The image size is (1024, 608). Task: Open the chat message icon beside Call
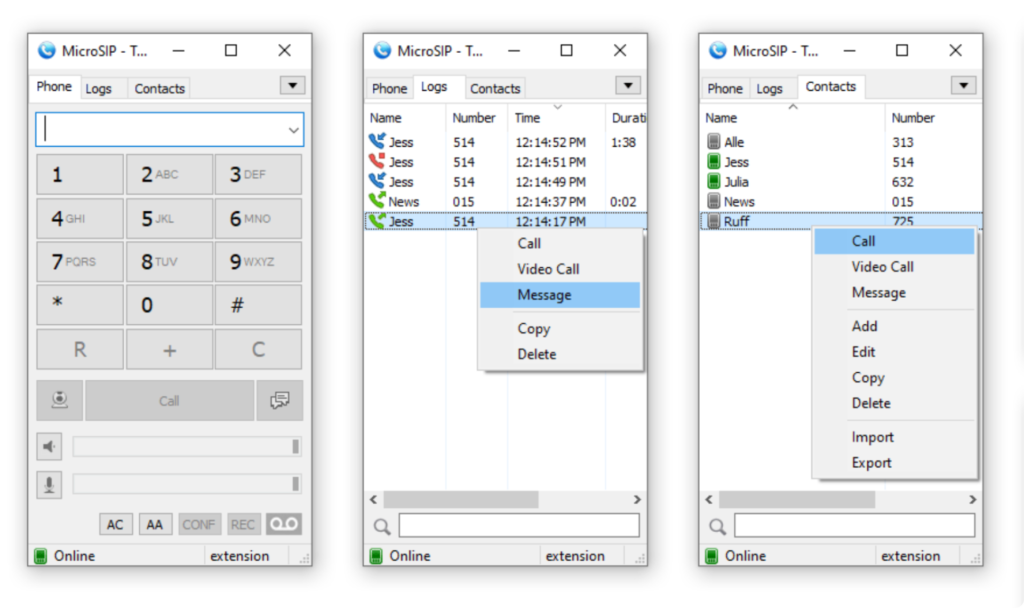(x=280, y=399)
